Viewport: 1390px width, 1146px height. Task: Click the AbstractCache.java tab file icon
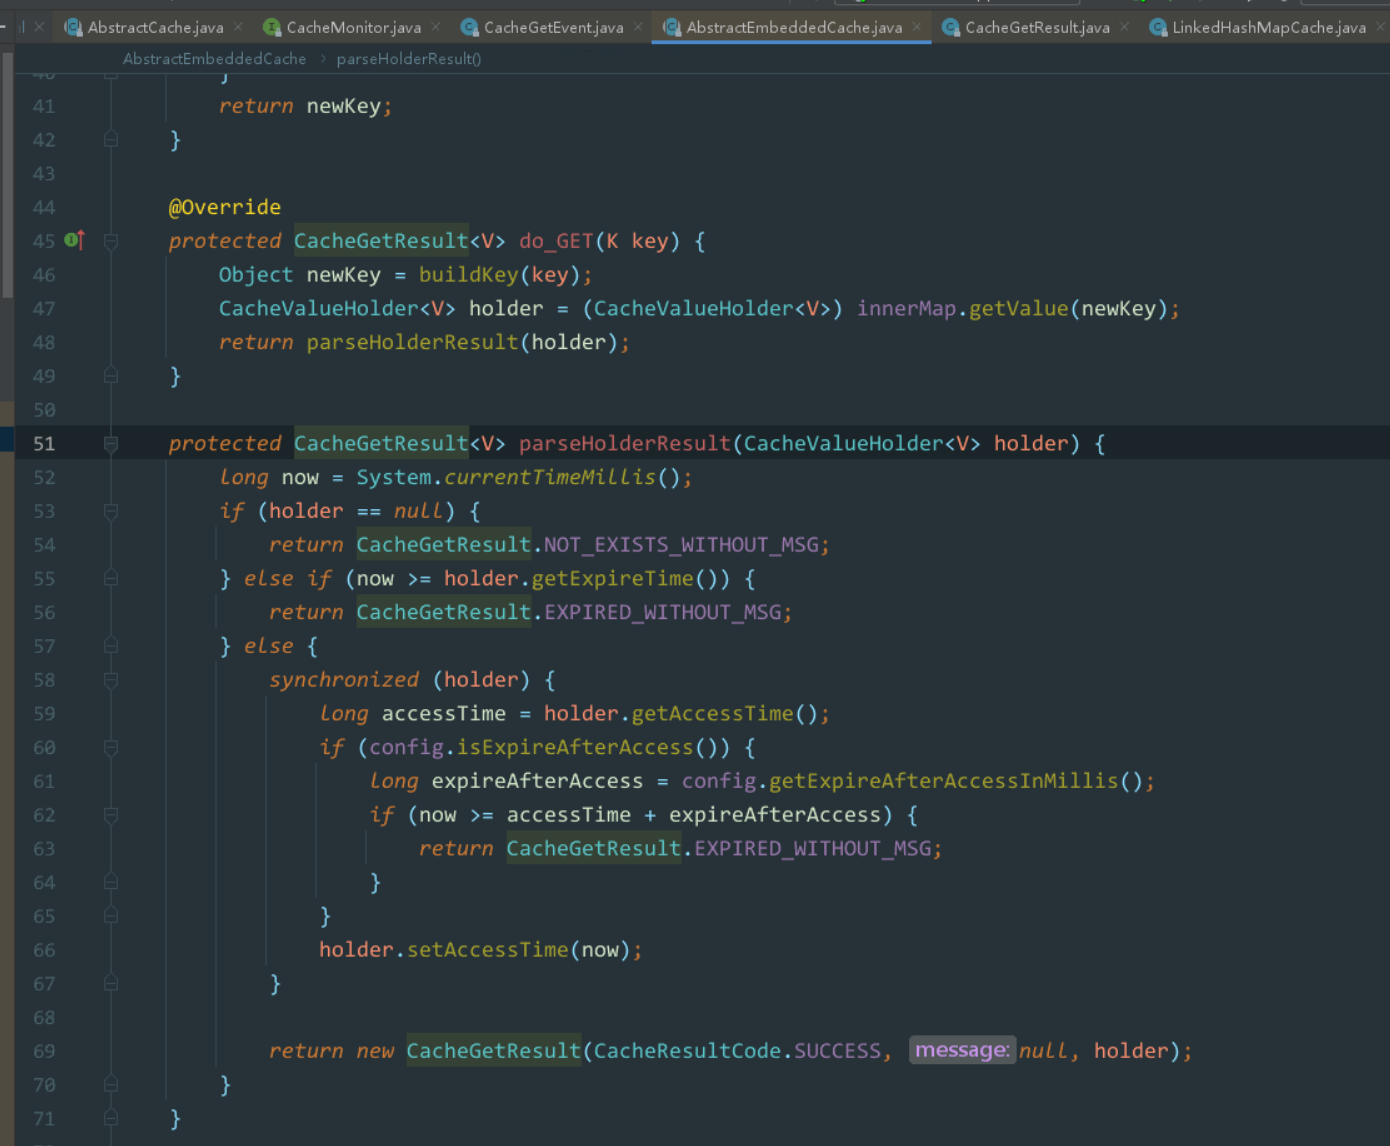pos(73,27)
